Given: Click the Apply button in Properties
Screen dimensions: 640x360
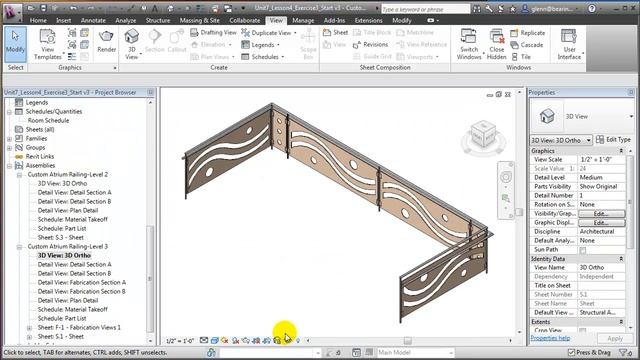Looking at the screenshot, I should pyautogui.click(x=615, y=338).
